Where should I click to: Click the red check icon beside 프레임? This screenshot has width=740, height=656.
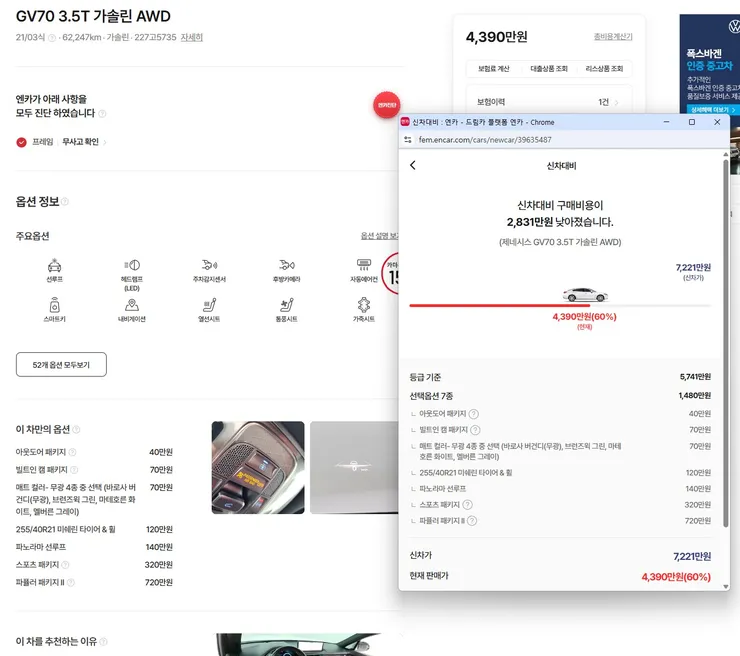(x=21, y=142)
